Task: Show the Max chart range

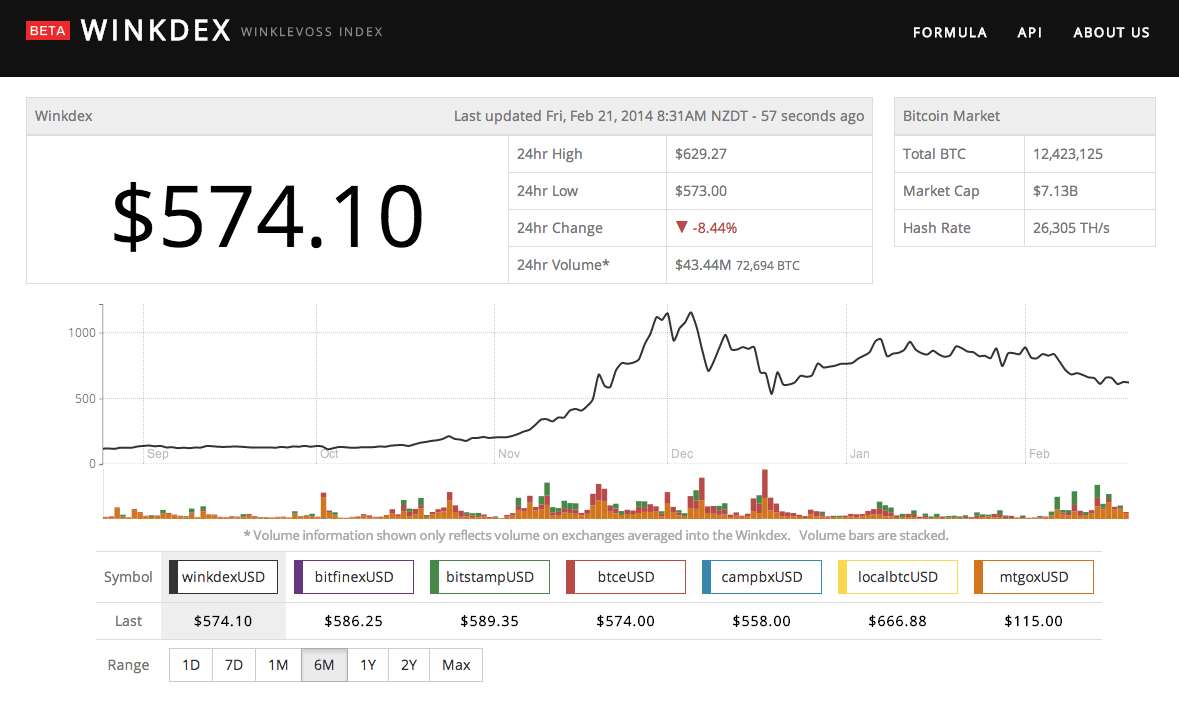Action: tap(456, 665)
